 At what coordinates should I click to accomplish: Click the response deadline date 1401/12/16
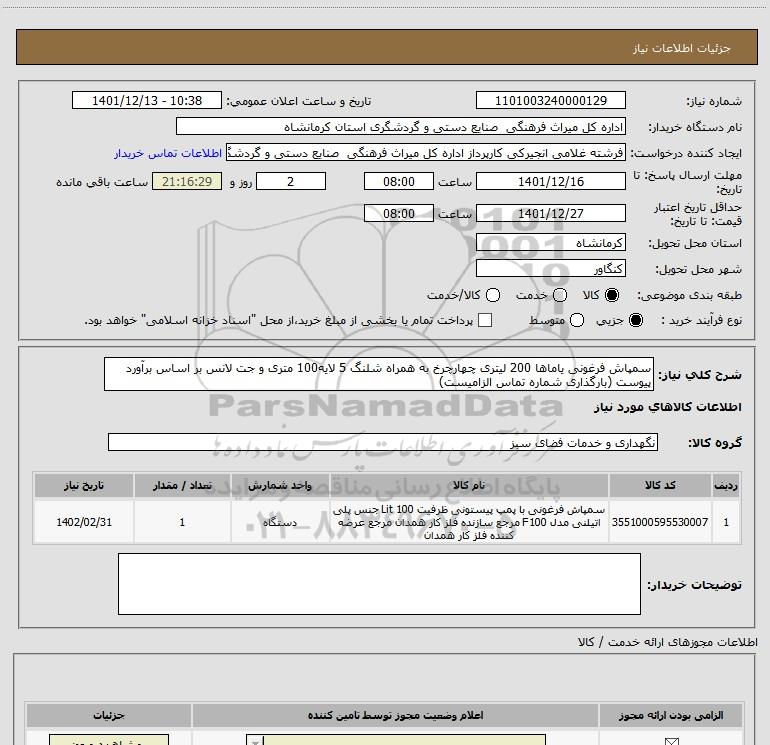coord(550,181)
